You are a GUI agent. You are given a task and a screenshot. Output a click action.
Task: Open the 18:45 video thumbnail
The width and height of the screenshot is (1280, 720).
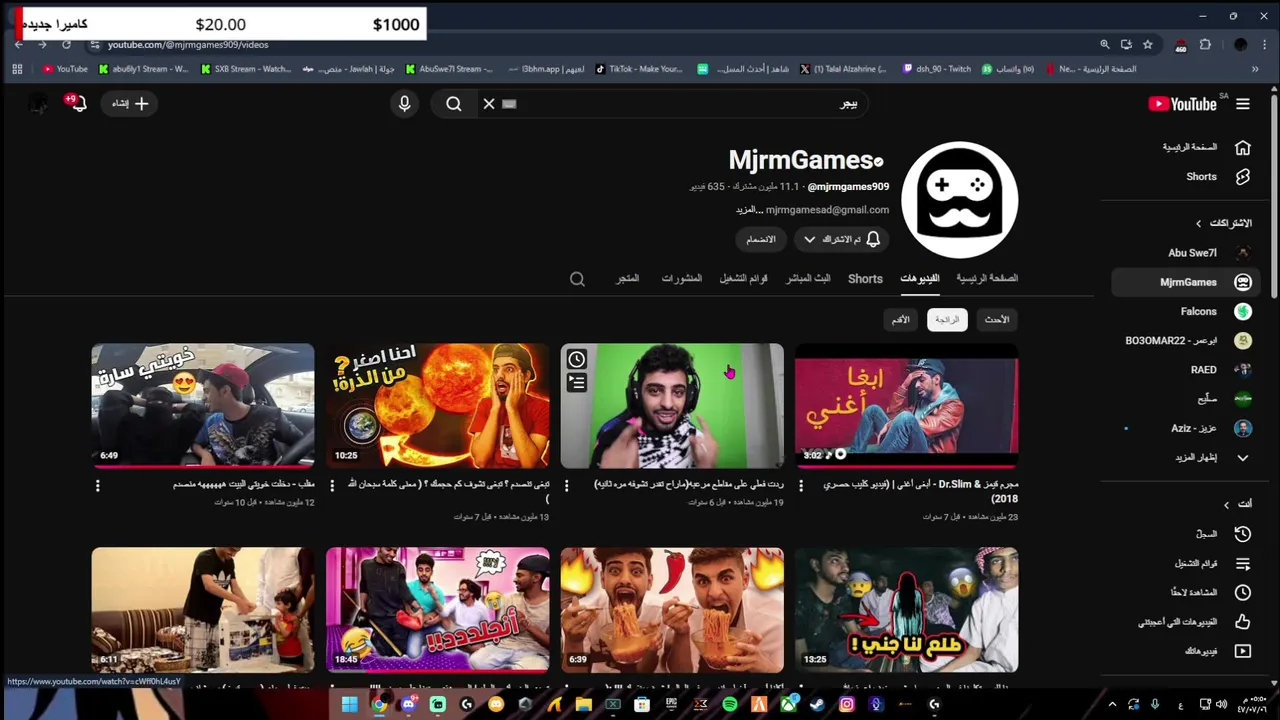click(438, 609)
